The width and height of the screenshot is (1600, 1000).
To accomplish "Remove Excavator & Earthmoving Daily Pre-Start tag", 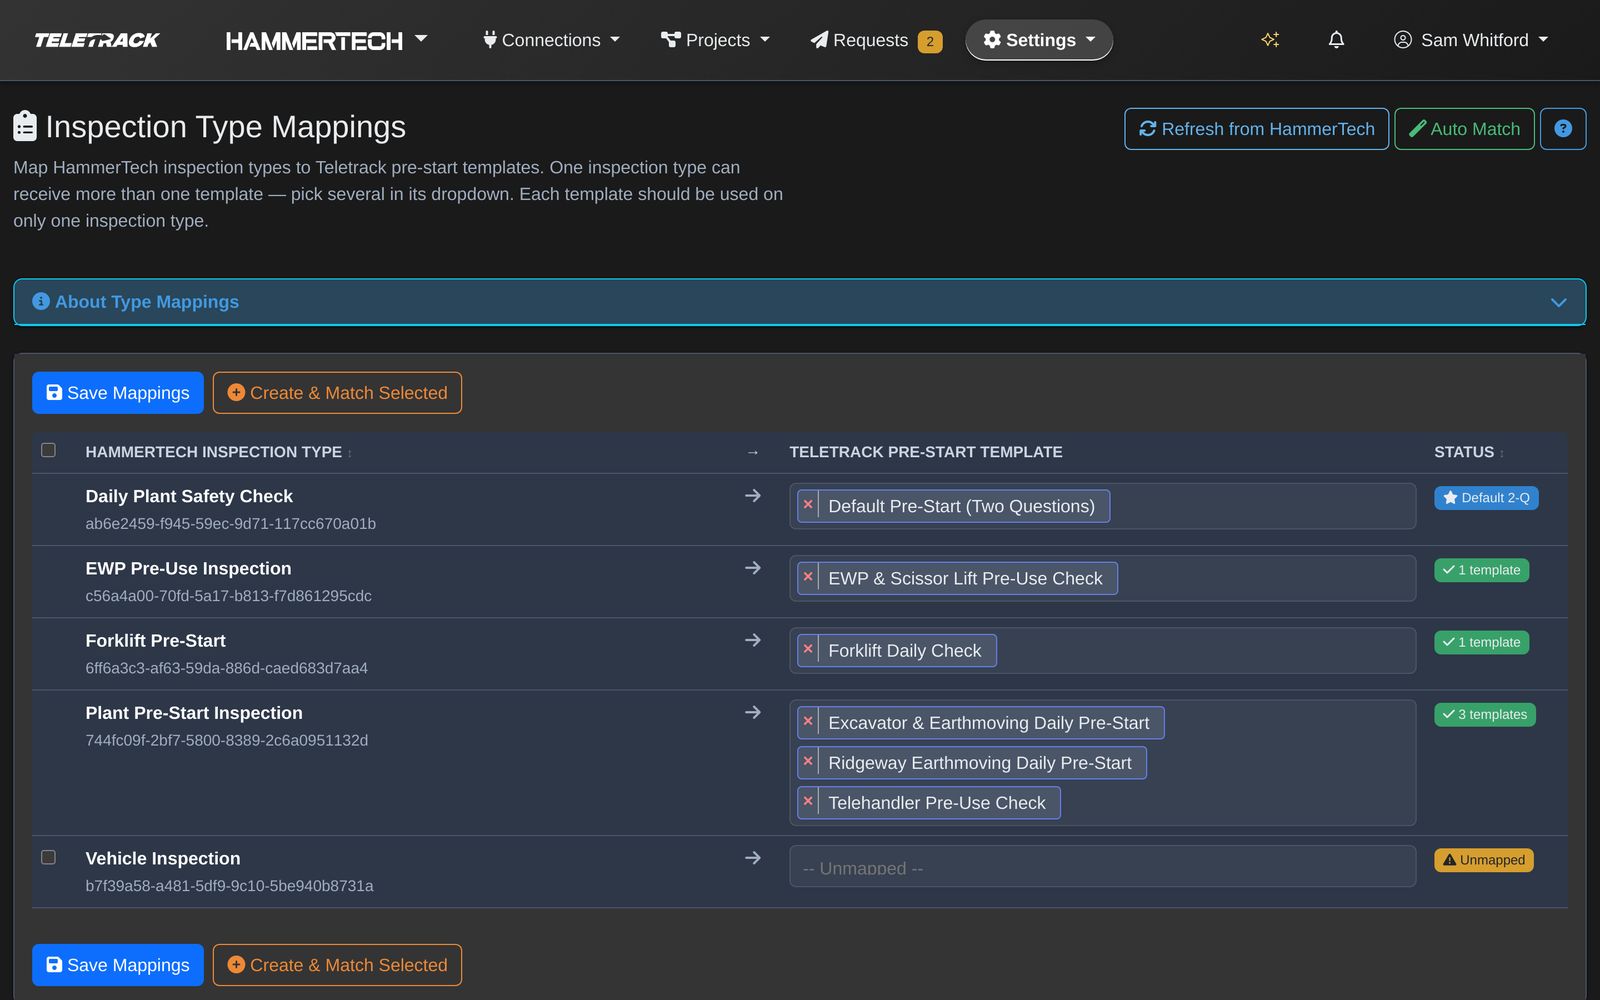I will (x=808, y=721).
